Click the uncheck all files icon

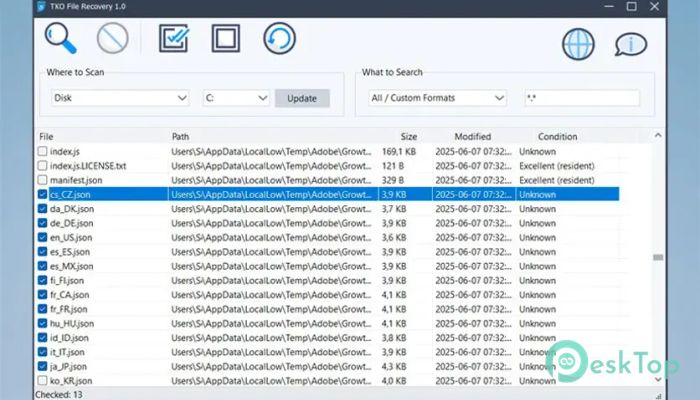(x=225, y=38)
